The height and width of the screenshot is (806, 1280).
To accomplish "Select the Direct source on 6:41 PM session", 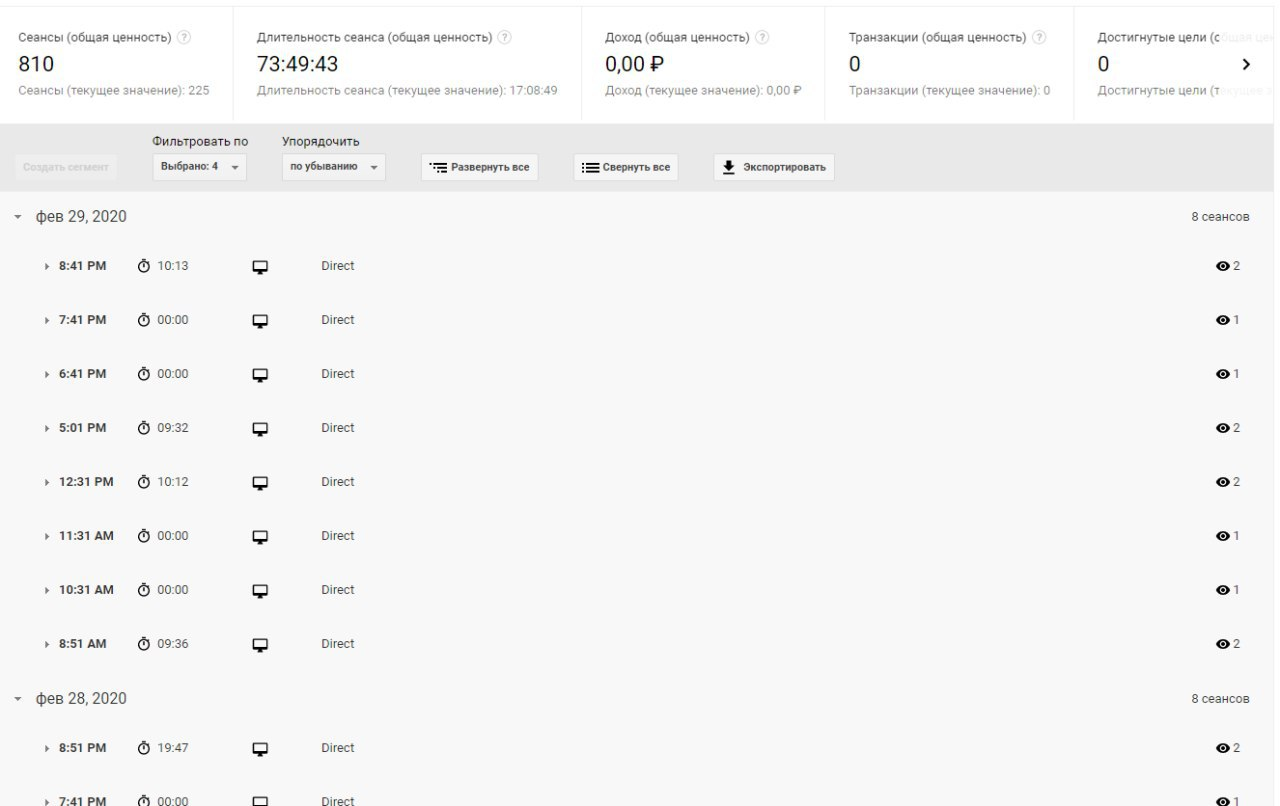I will [338, 374].
